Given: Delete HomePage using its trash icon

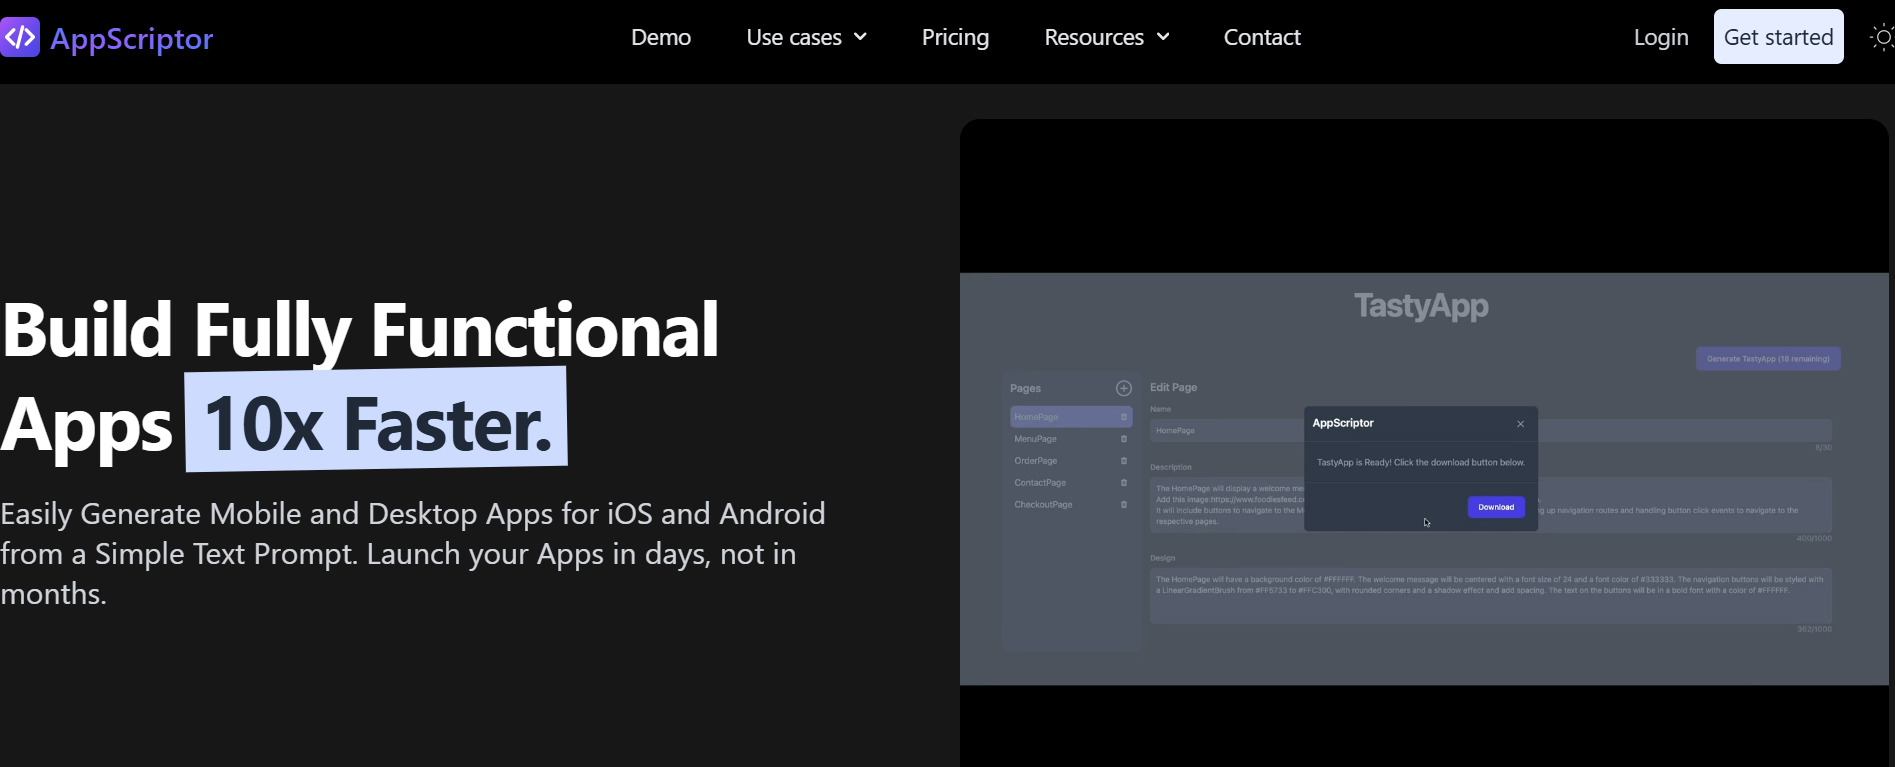Looking at the screenshot, I should [1124, 417].
